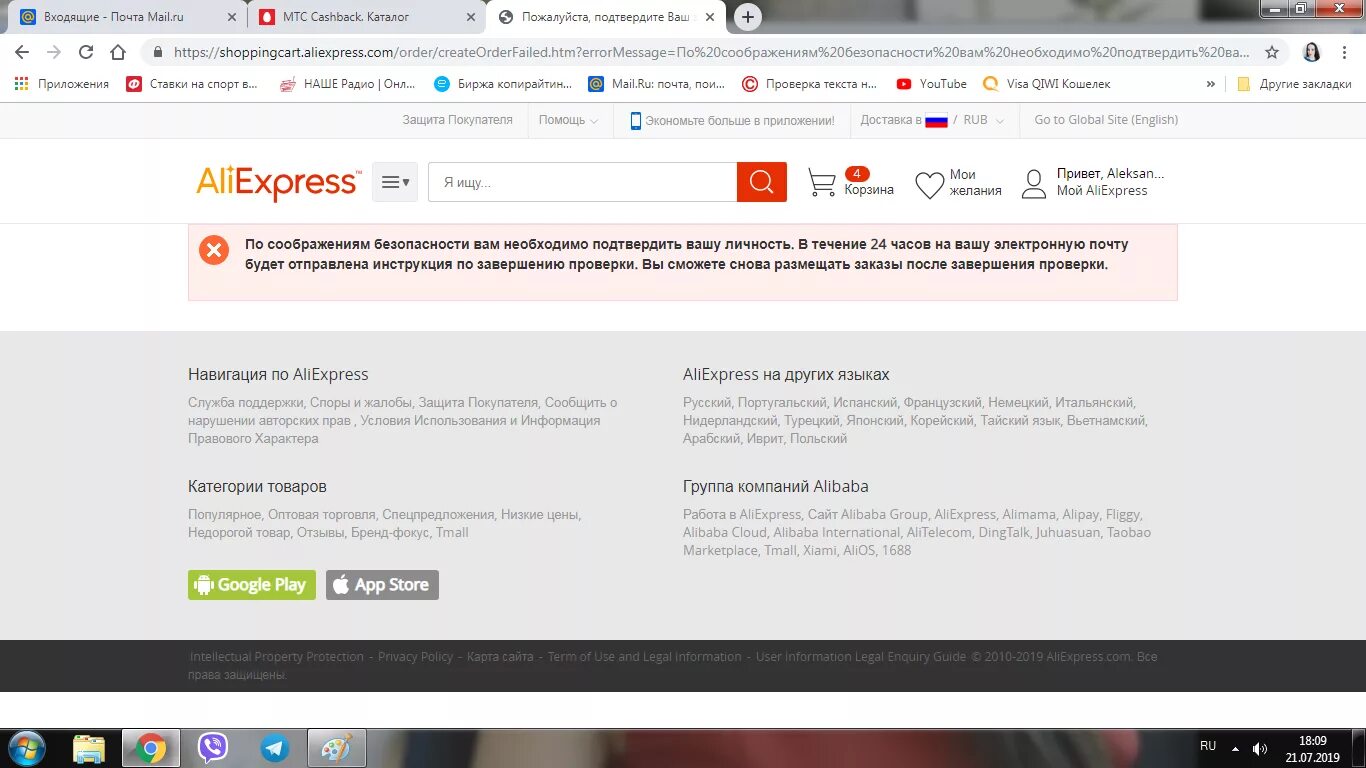Close the Mail.ru tab
This screenshot has width=1366, height=768.
click(x=232, y=17)
